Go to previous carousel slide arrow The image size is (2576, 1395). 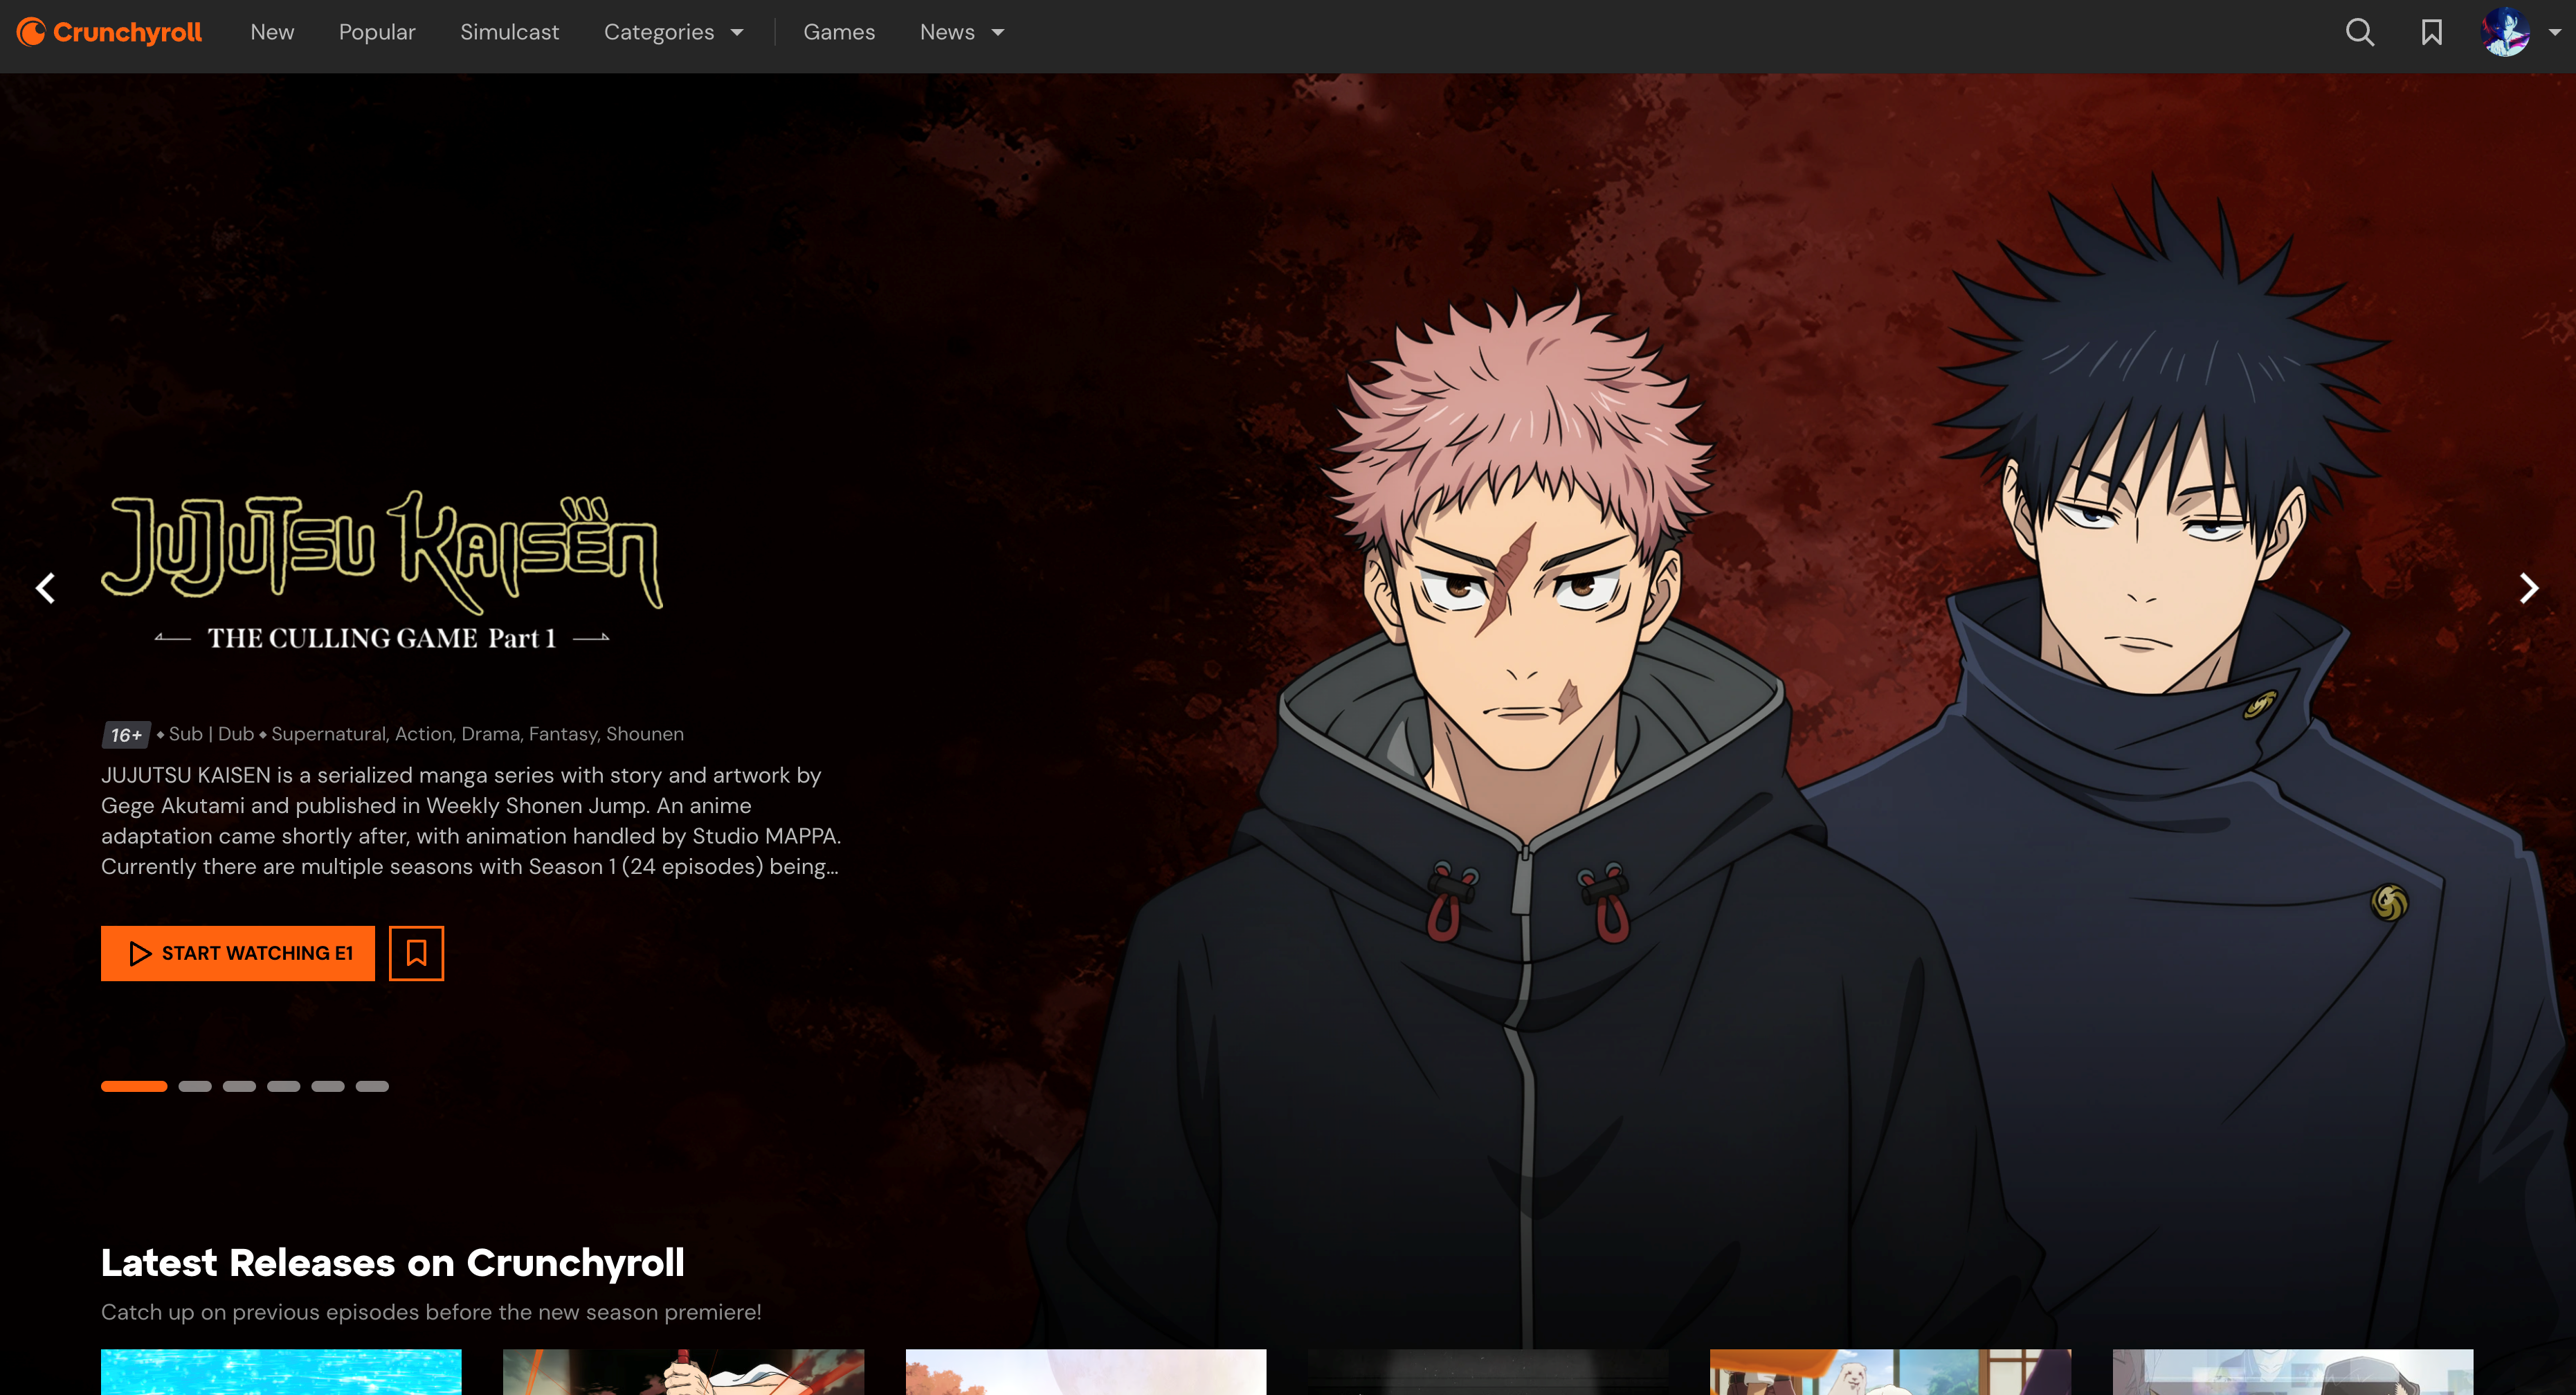[x=46, y=588]
